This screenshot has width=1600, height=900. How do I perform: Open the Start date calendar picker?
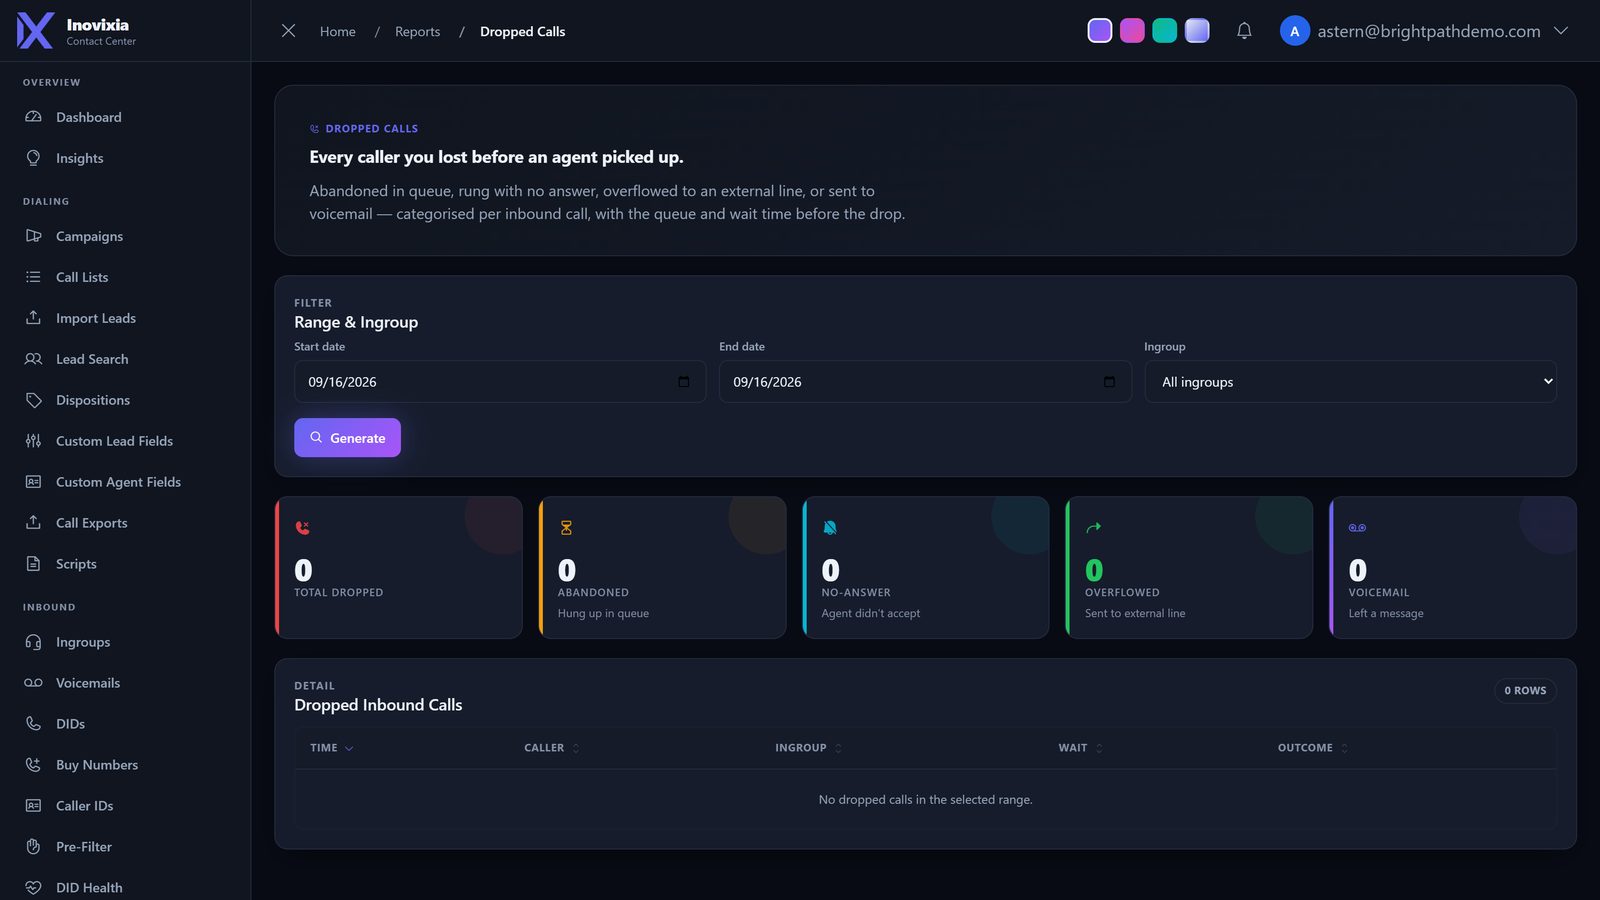click(684, 382)
